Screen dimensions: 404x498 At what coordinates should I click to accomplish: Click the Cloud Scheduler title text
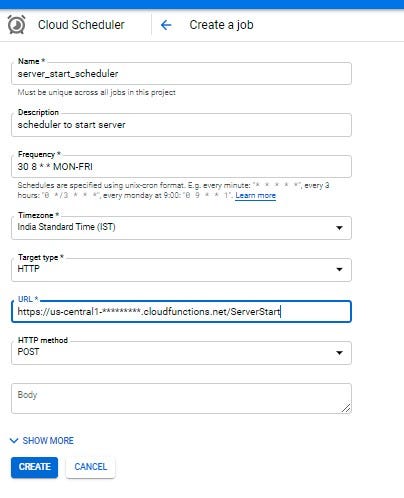click(81, 25)
